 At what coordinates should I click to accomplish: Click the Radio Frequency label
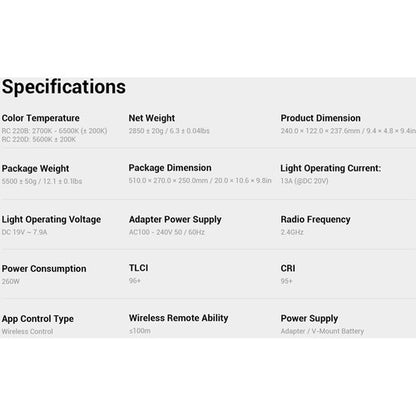click(x=316, y=220)
